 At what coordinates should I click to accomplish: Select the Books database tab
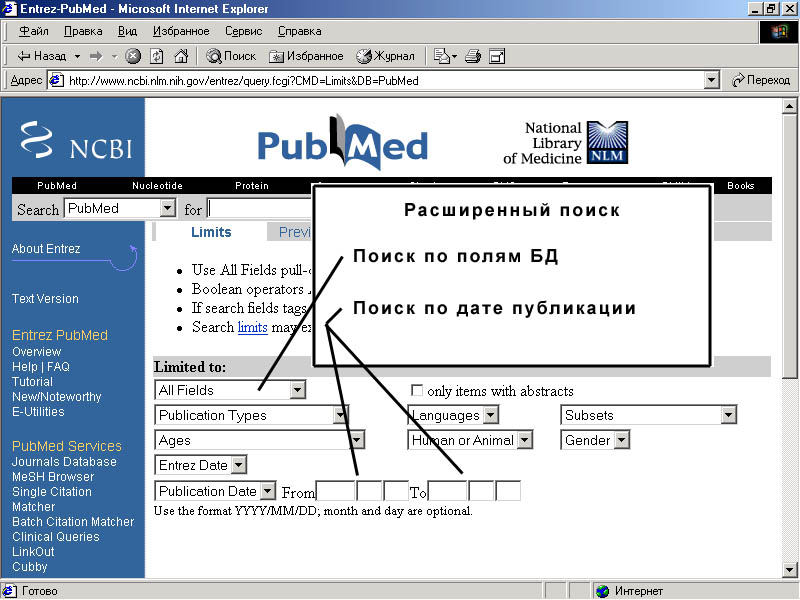tap(741, 186)
